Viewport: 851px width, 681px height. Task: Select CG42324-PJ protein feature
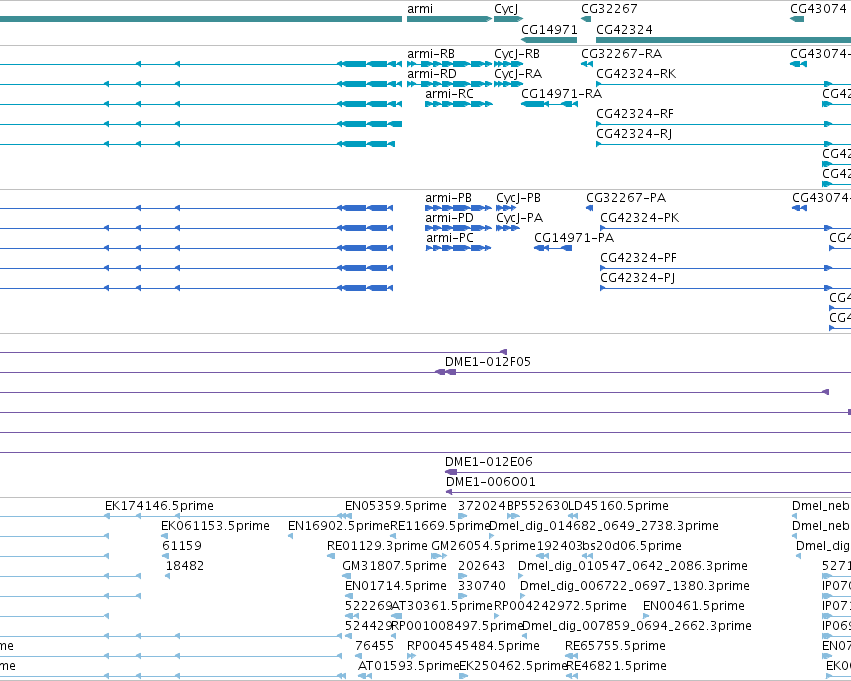tap(726, 288)
